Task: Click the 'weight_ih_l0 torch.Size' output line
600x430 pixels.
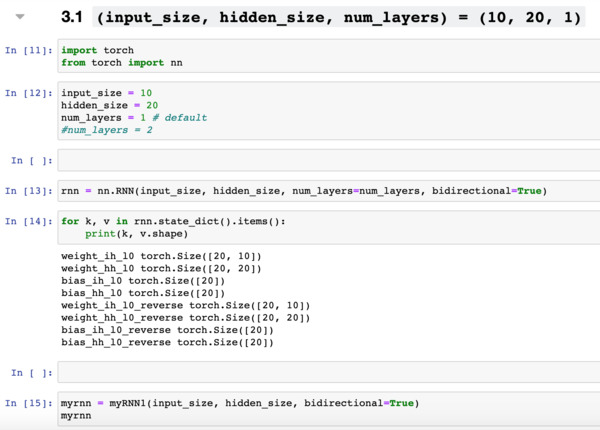Action: [x=160, y=257]
